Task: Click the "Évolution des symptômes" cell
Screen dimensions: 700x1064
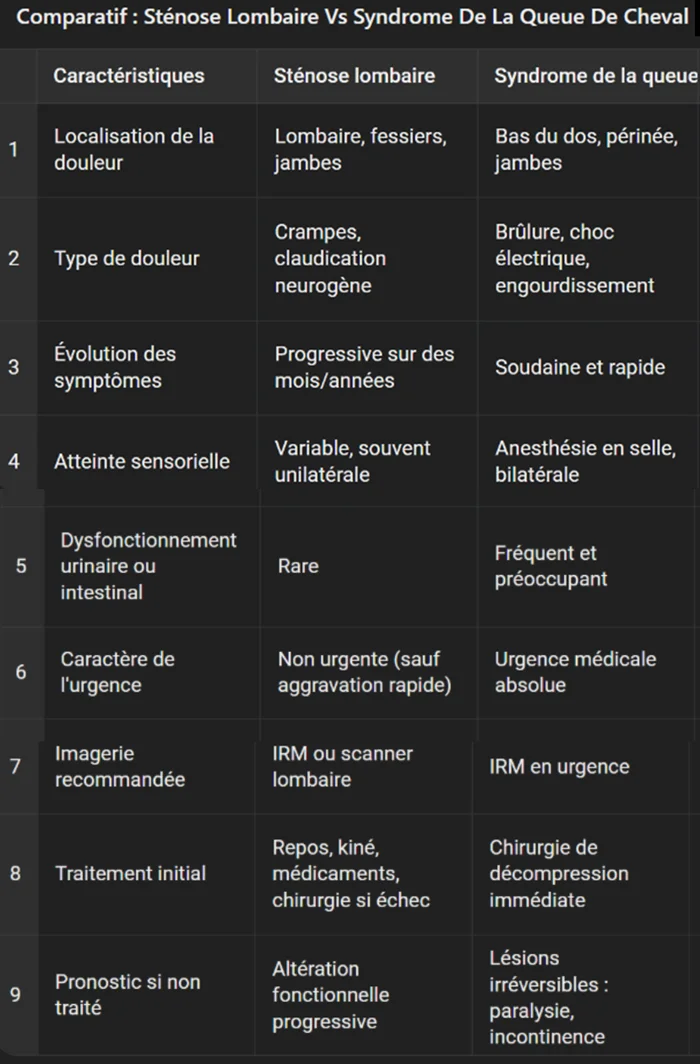Action: (115, 367)
